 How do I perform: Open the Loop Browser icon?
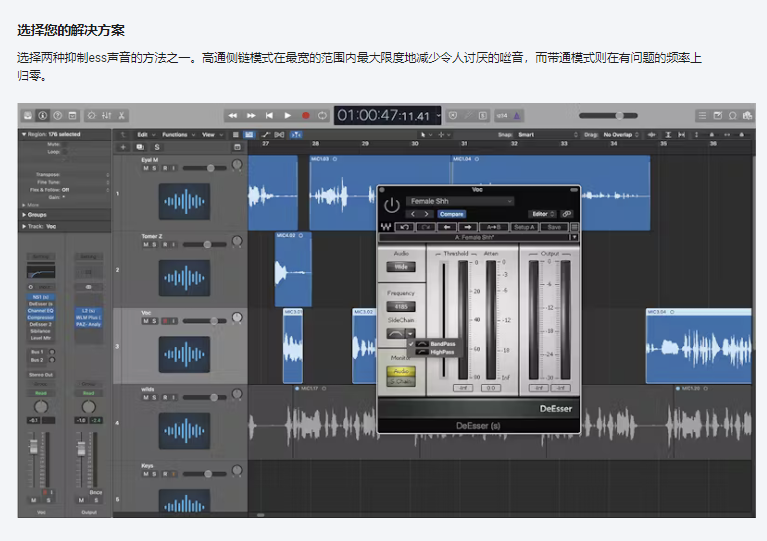[x=733, y=115]
